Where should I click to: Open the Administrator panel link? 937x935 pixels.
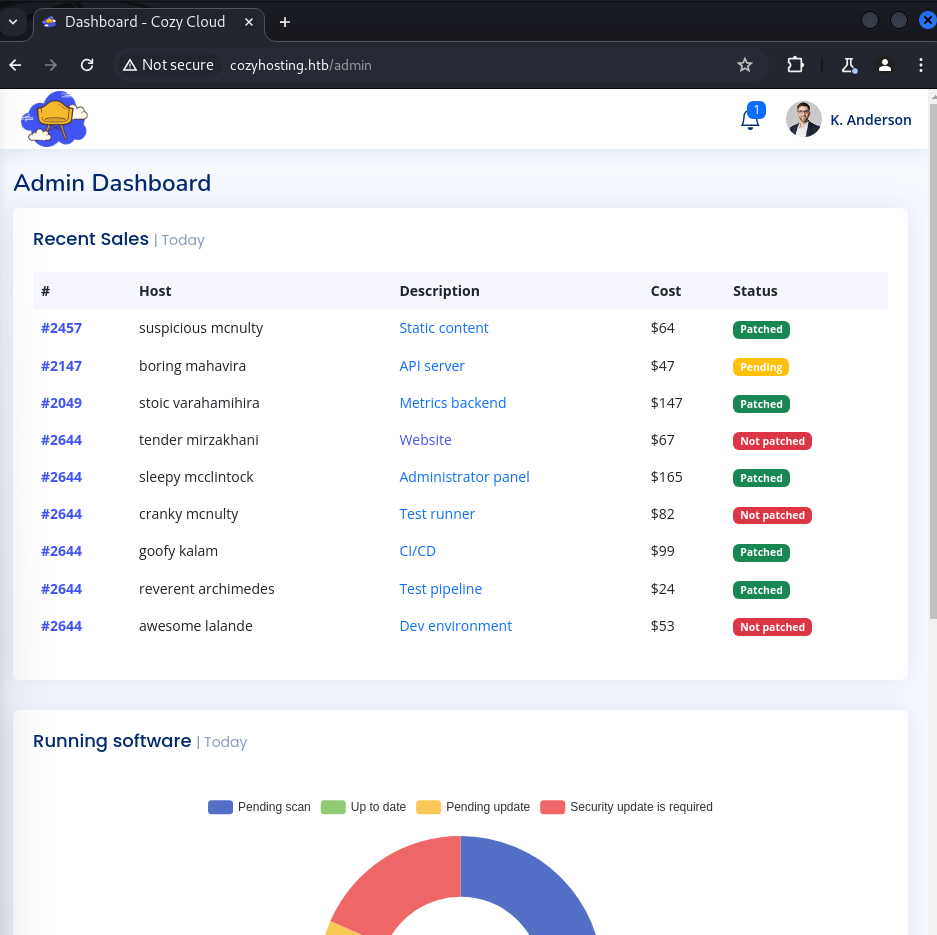(x=464, y=477)
